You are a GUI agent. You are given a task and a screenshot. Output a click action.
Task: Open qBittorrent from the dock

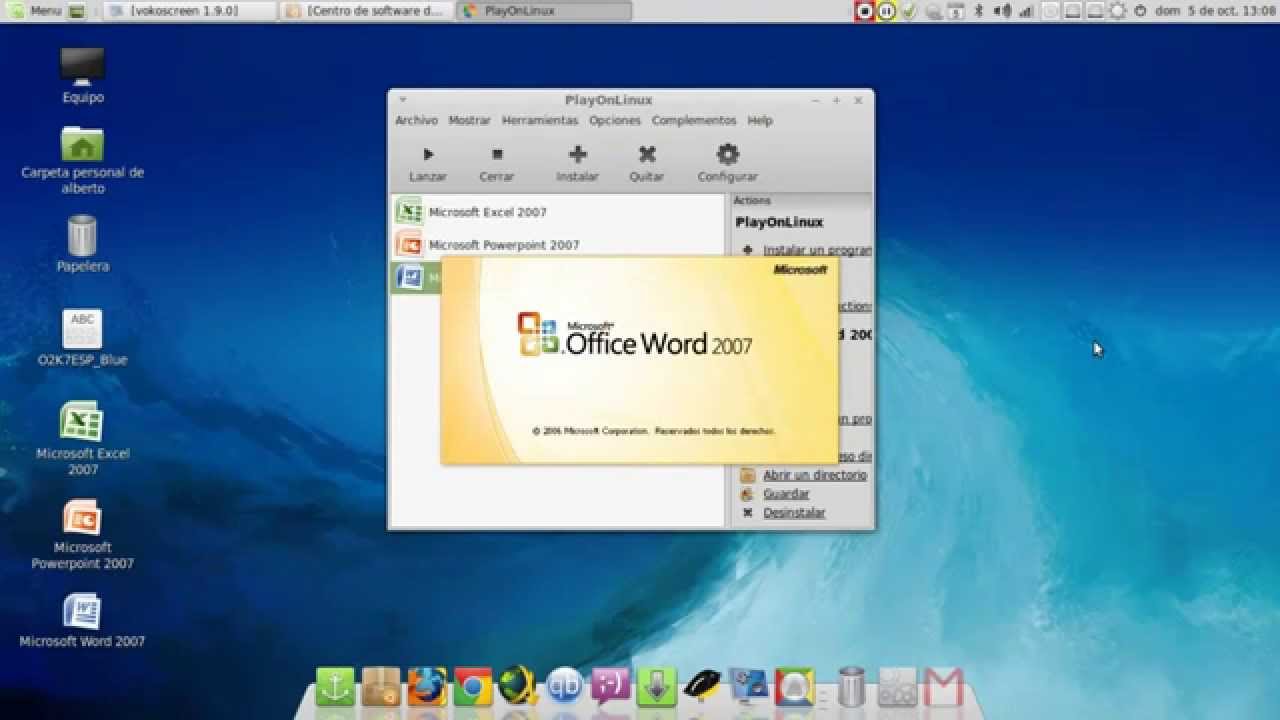point(565,687)
